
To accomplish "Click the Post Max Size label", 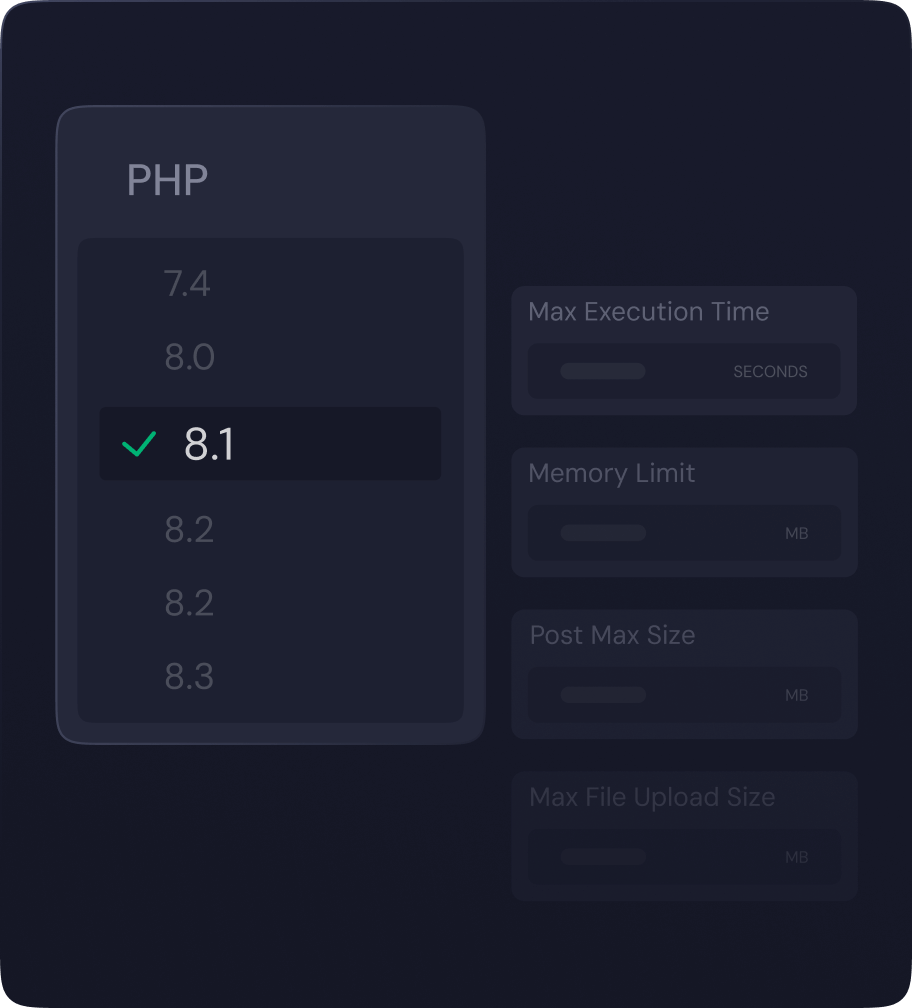I will 612,636.
